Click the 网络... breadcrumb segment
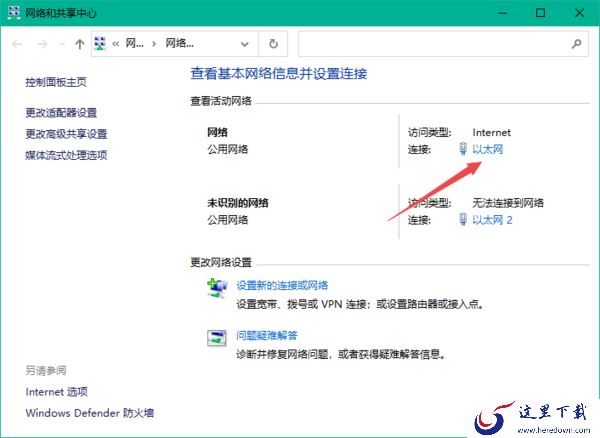600x438 pixels. tap(179, 44)
